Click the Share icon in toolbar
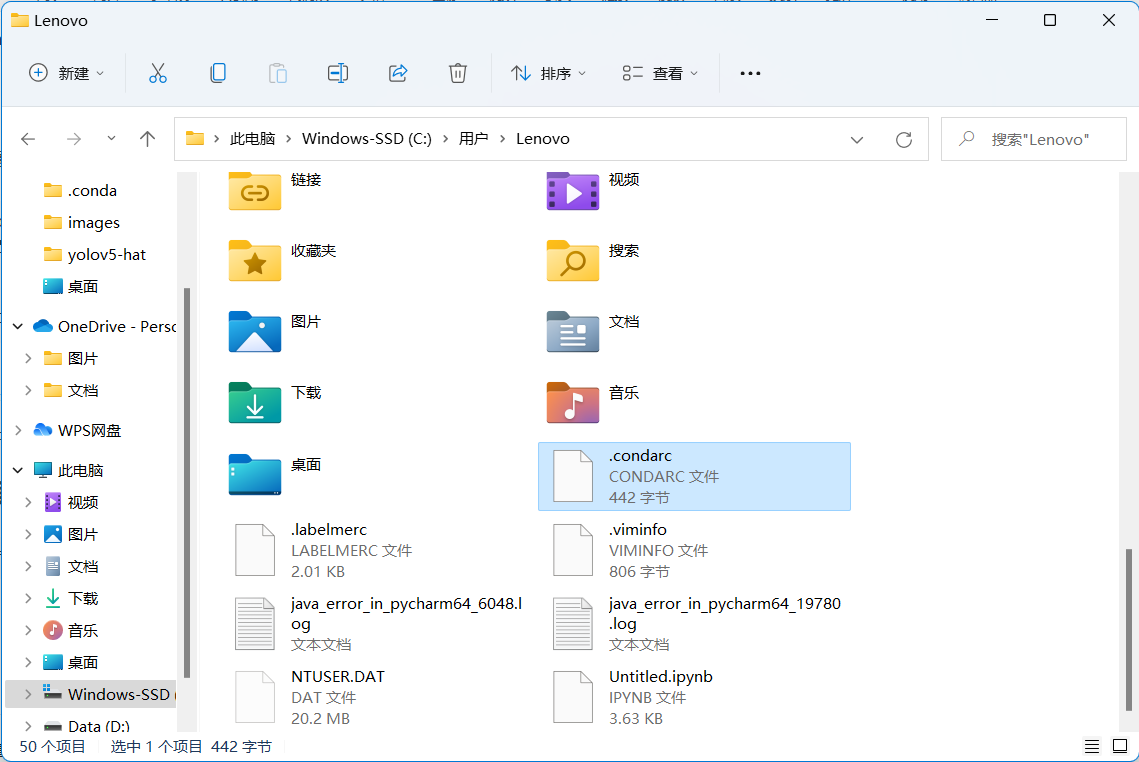 click(398, 73)
